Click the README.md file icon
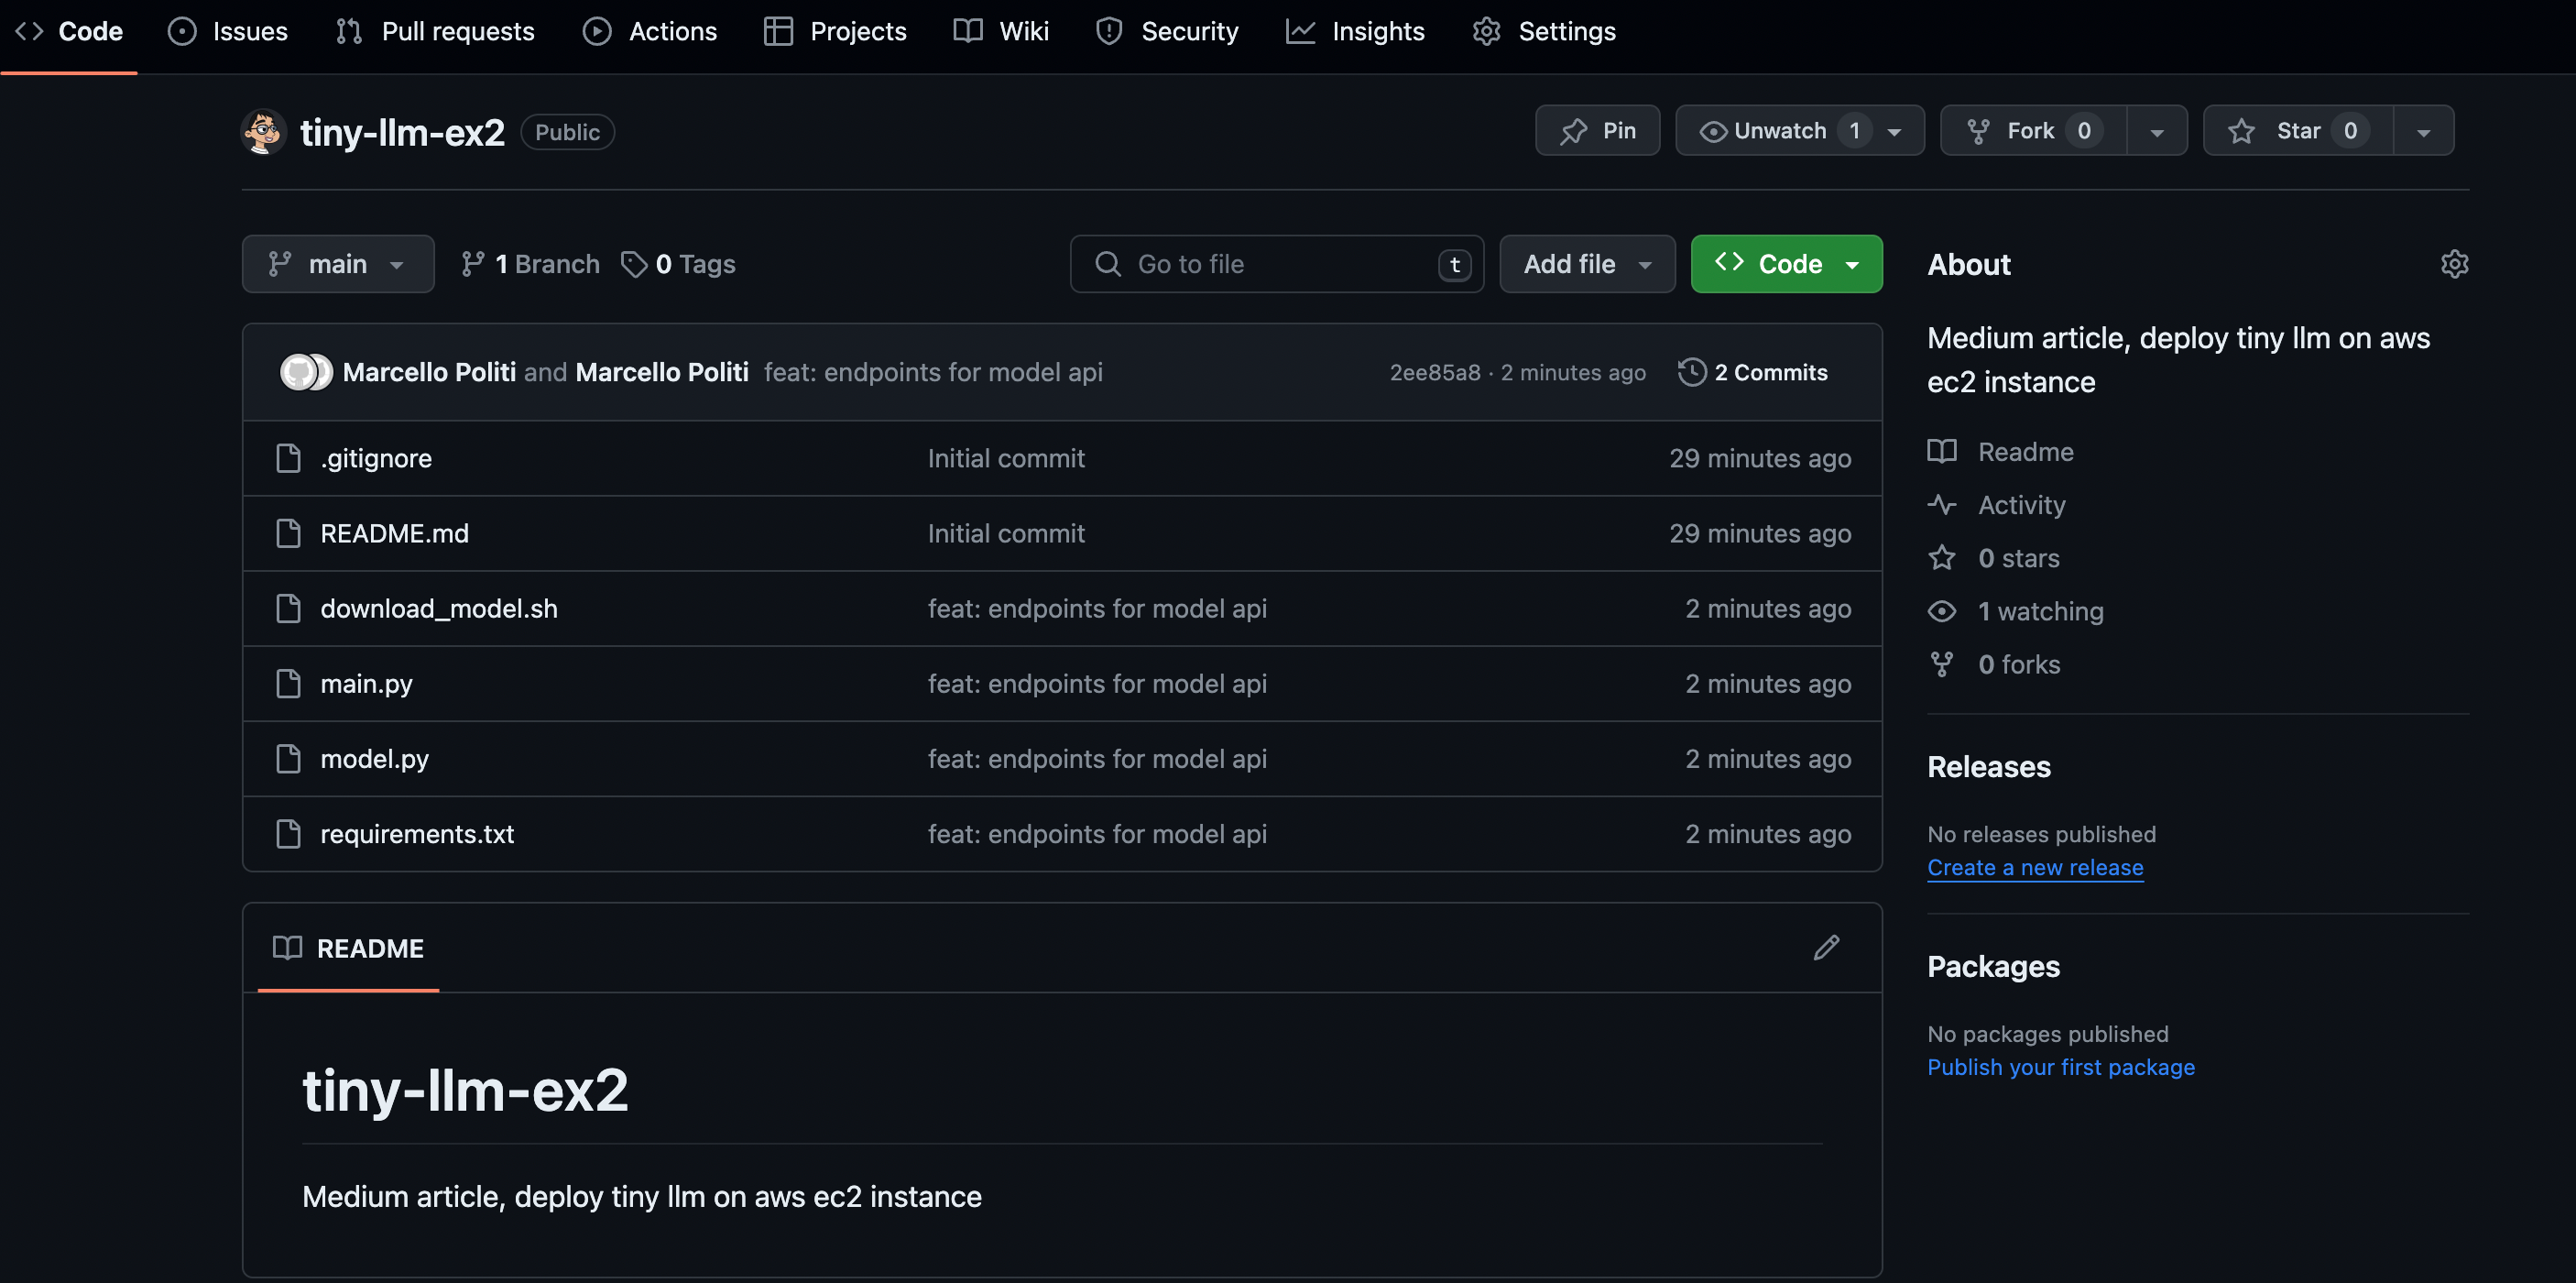The height and width of the screenshot is (1283, 2576). [x=288, y=533]
